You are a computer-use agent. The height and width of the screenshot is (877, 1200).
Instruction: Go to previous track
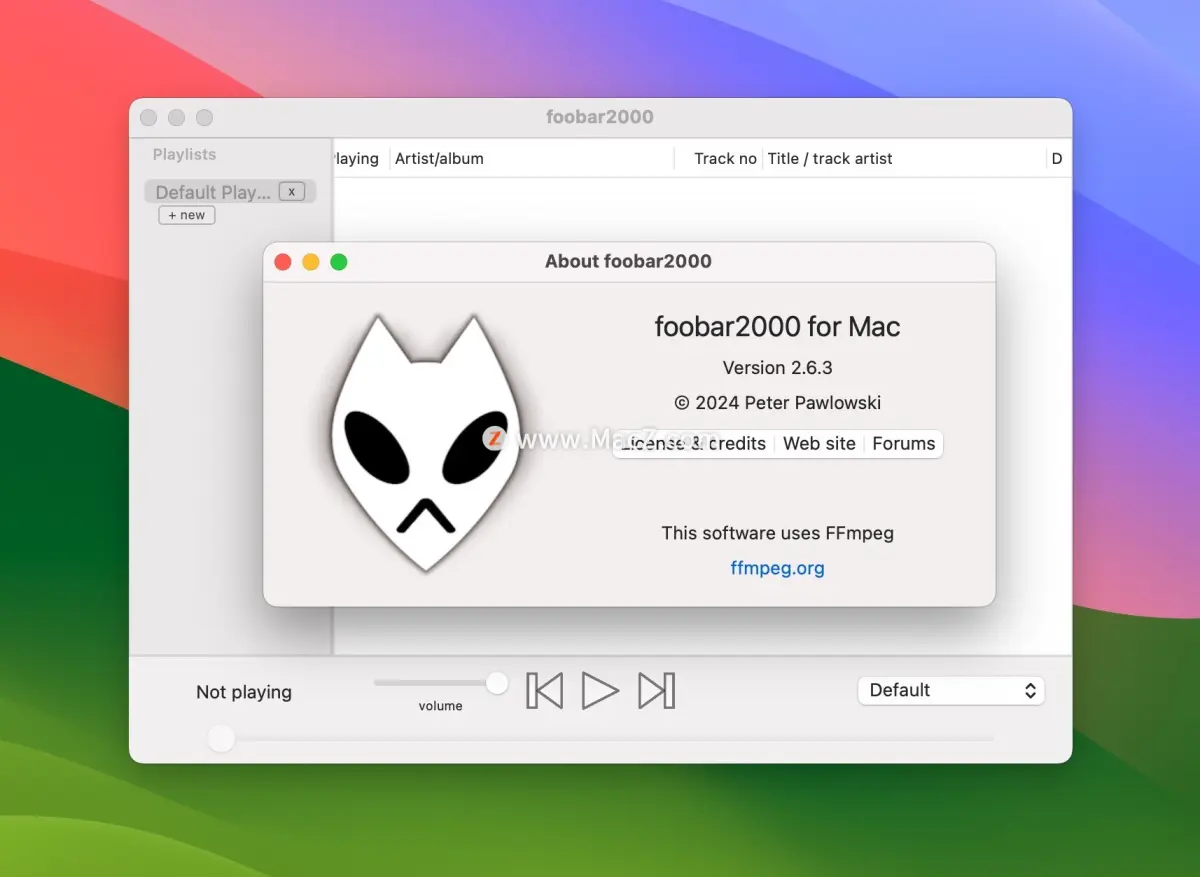544,690
